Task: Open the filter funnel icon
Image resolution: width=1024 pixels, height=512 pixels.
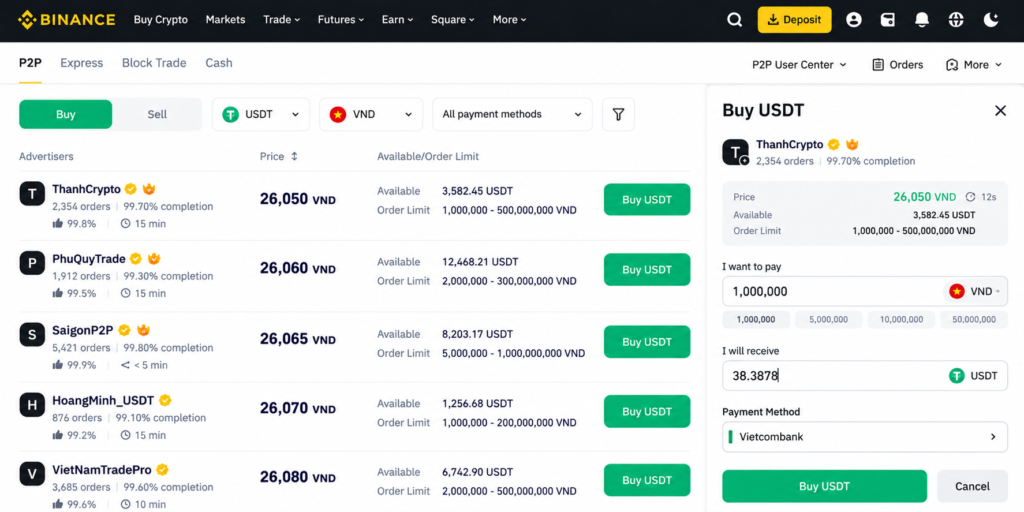Action: tap(618, 114)
